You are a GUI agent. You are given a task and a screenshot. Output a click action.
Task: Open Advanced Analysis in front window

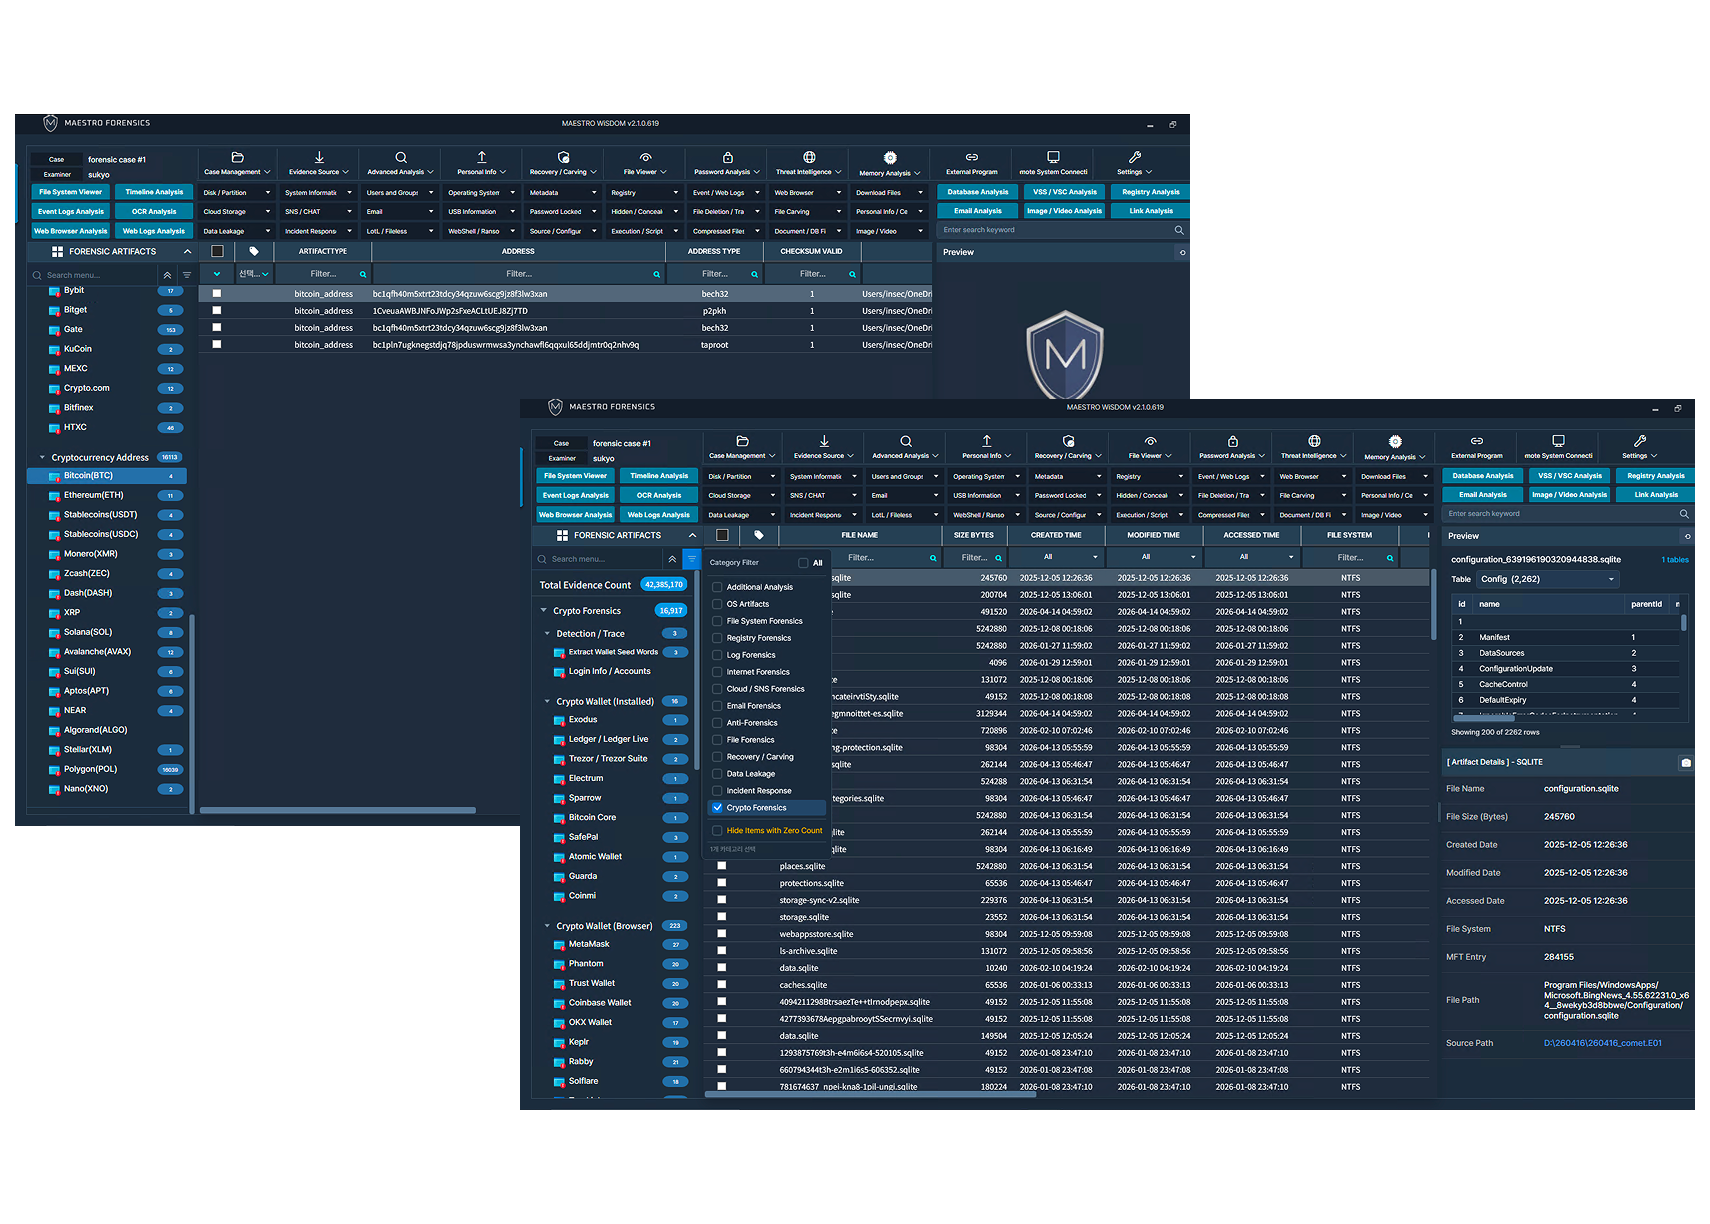pos(905,447)
